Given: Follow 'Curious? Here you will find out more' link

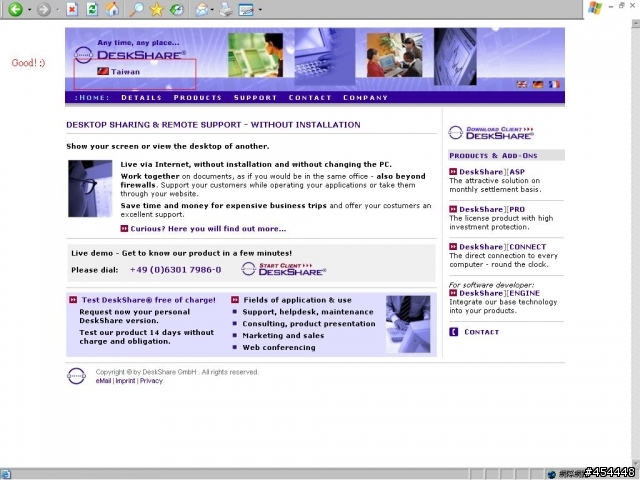Looking at the screenshot, I should (208, 229).
